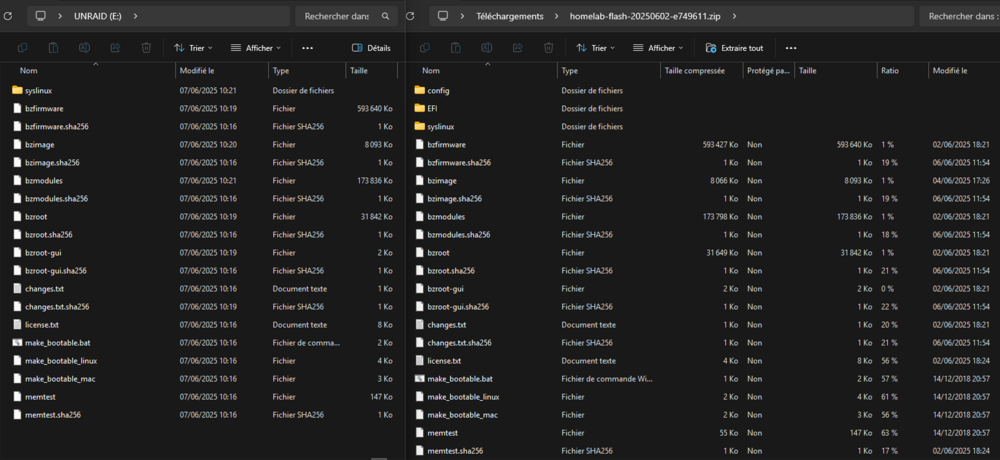Click the paste clipboard icon in left toolbar
The image size is (1000, 460).
coord(54,48)
